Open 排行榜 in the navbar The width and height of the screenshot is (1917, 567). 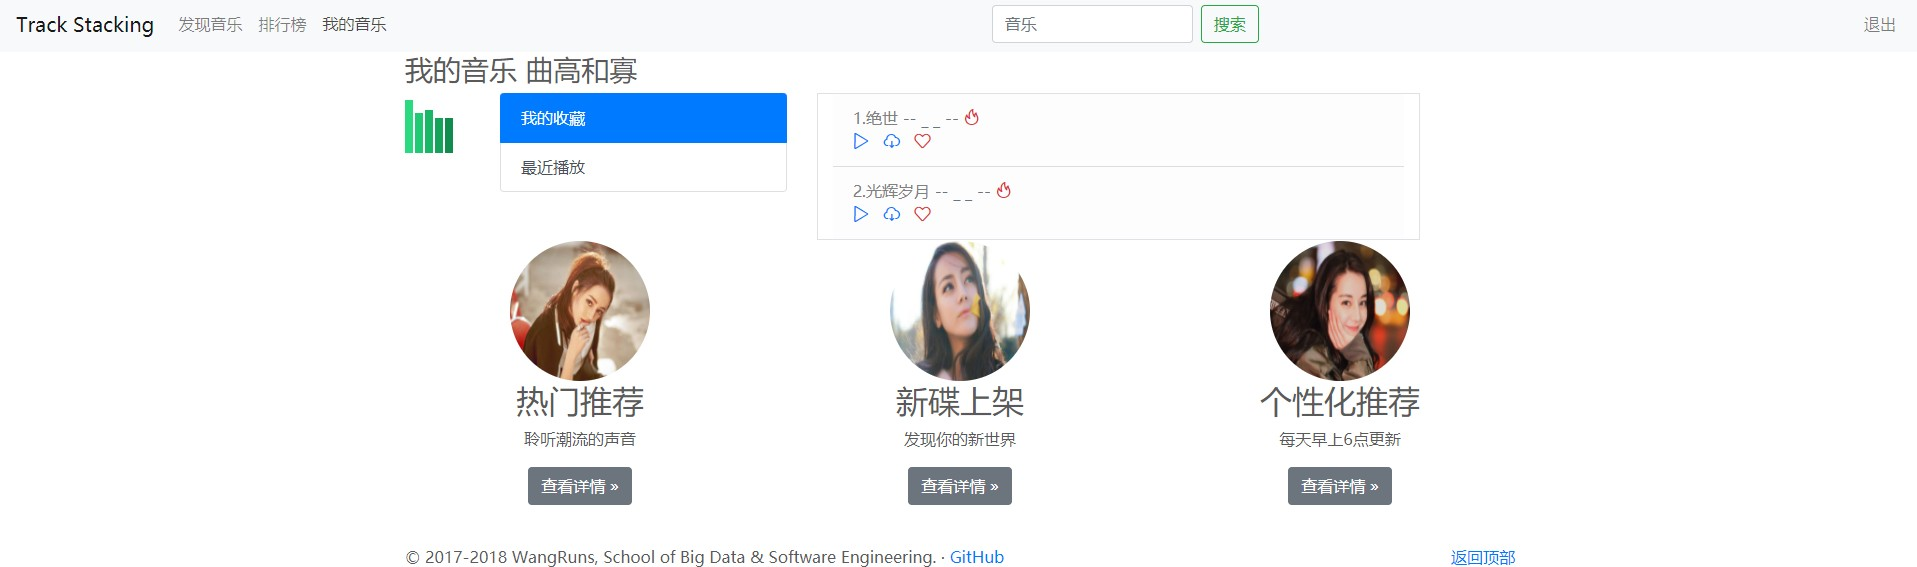282,24
